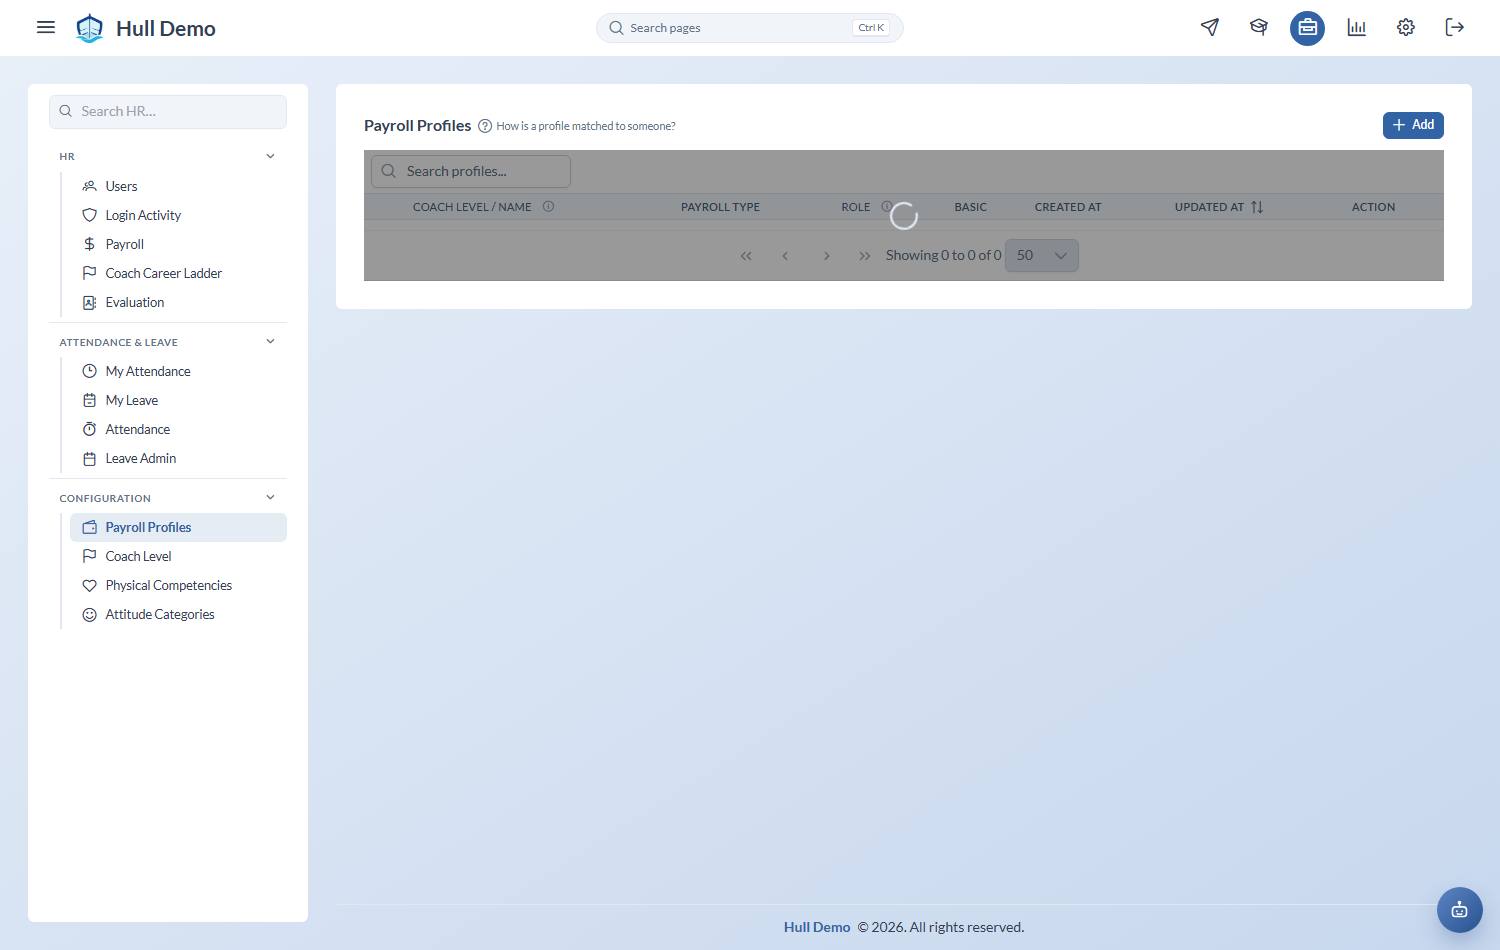1500x950 pixels.
Task: Go to next page of results
Action: coord(826,256)
